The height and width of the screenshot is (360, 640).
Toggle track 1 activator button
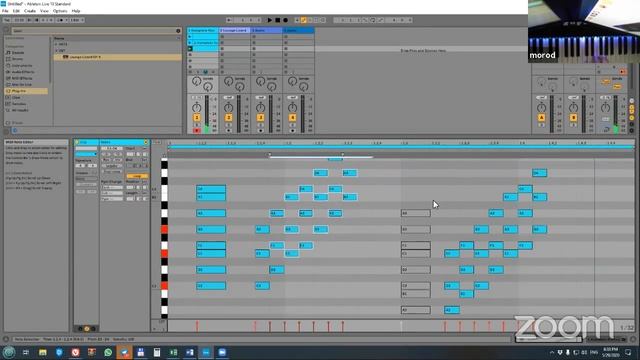point(197,118)
